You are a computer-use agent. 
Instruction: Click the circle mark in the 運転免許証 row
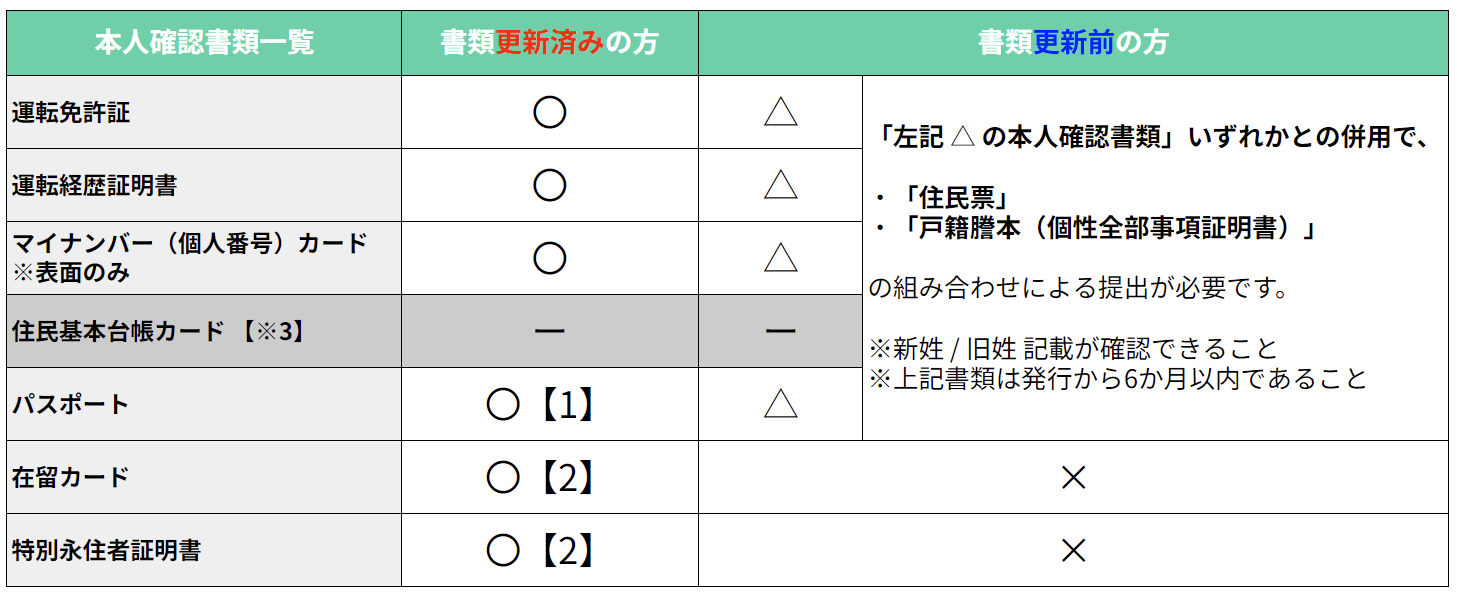pyautogui.click(x=549, y=112)
